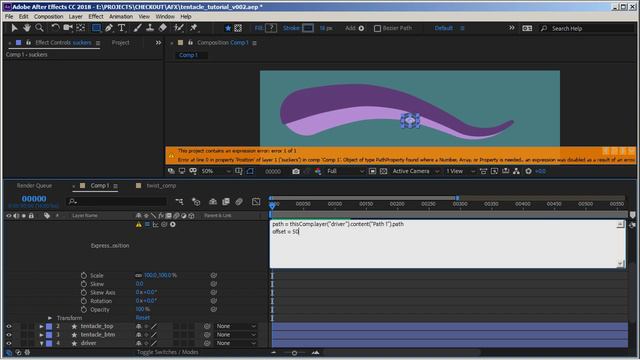Select the Roto Brush tool
The height and width of the screenshot is (360, 640).
[178, 28]
